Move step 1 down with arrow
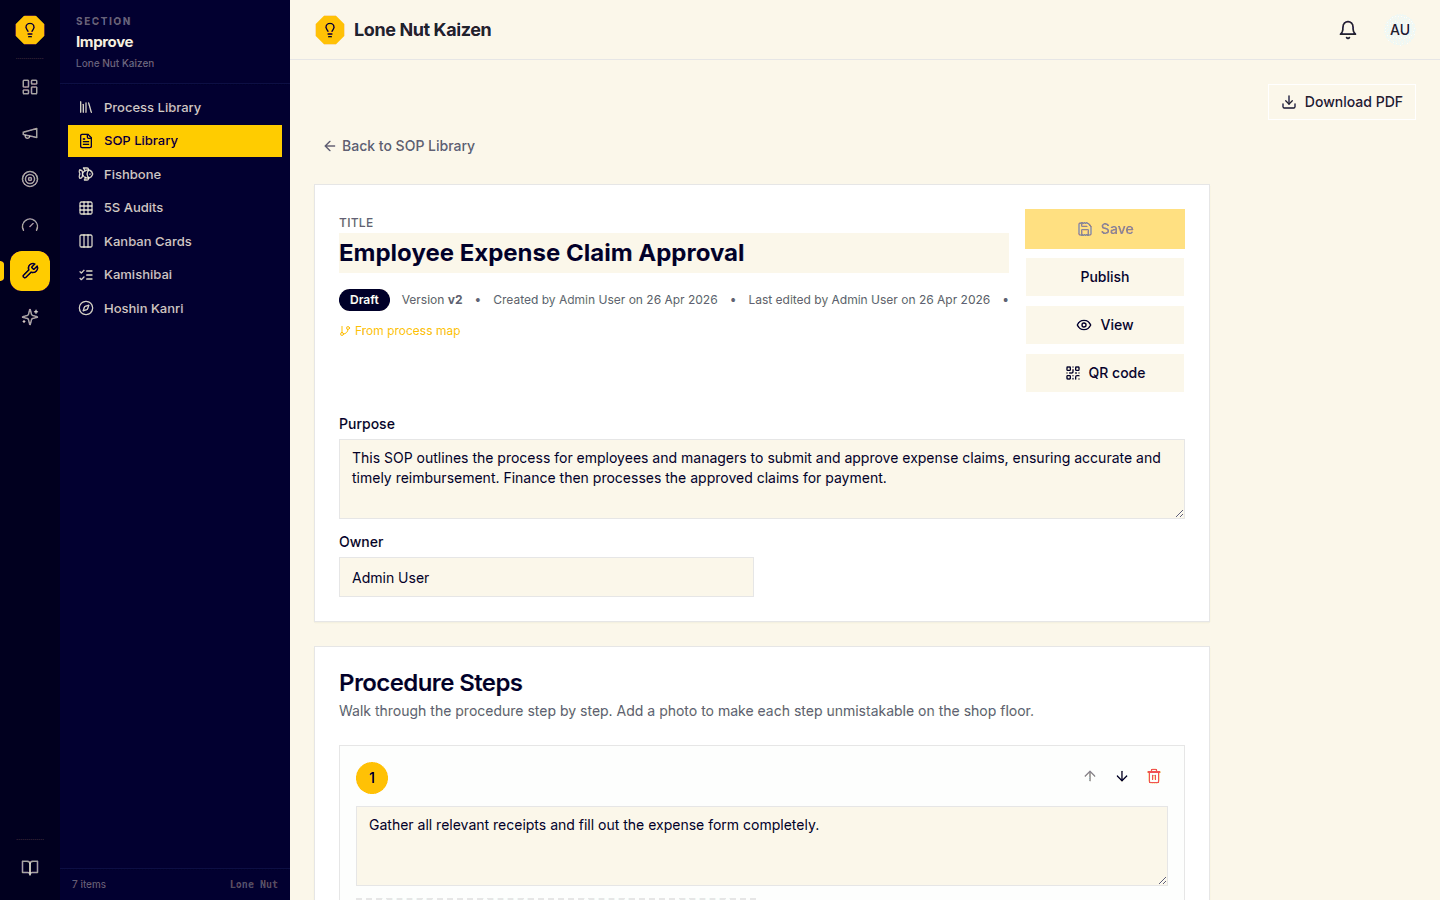The image size is (1440, 900). (x=1122, y=776)
